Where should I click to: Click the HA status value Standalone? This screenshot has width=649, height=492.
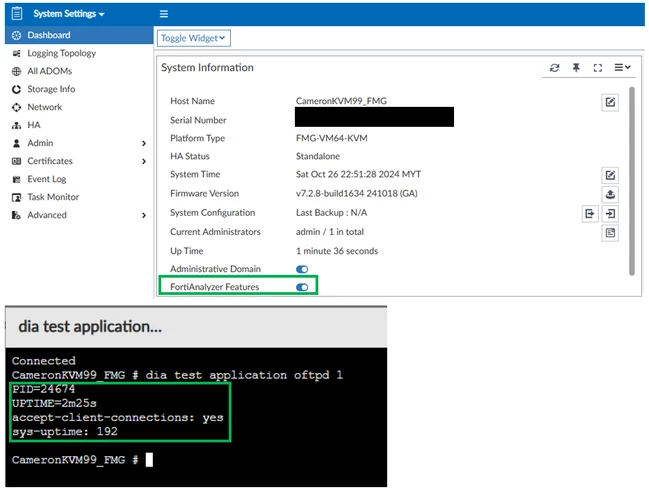pos(318,156)
